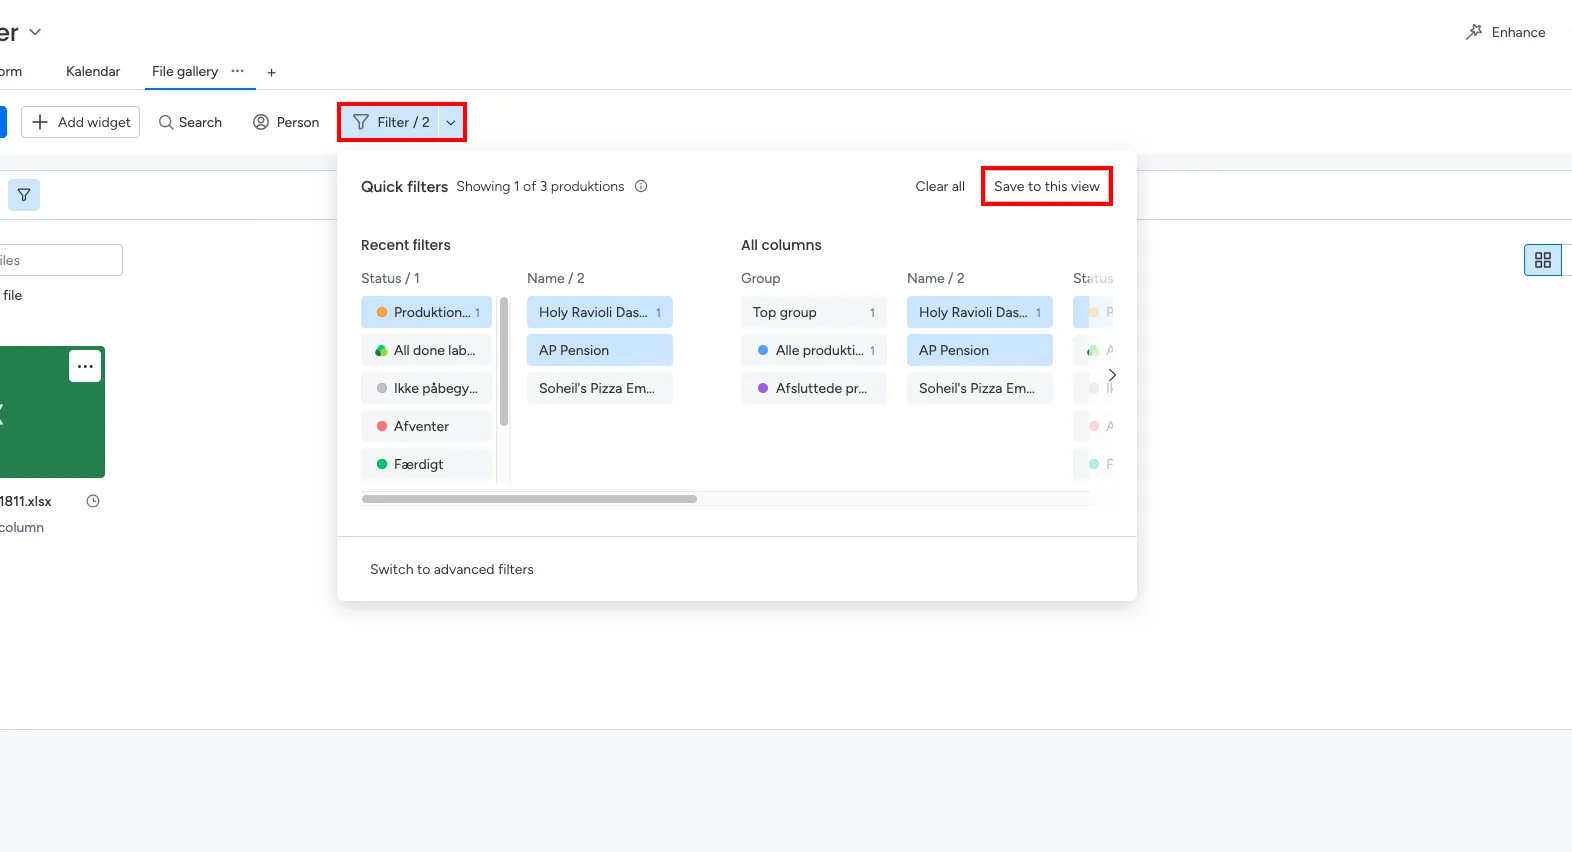1572x852 pixels.
Task: Toggle the AP Pension recent filter
Action: click(599, 350)
